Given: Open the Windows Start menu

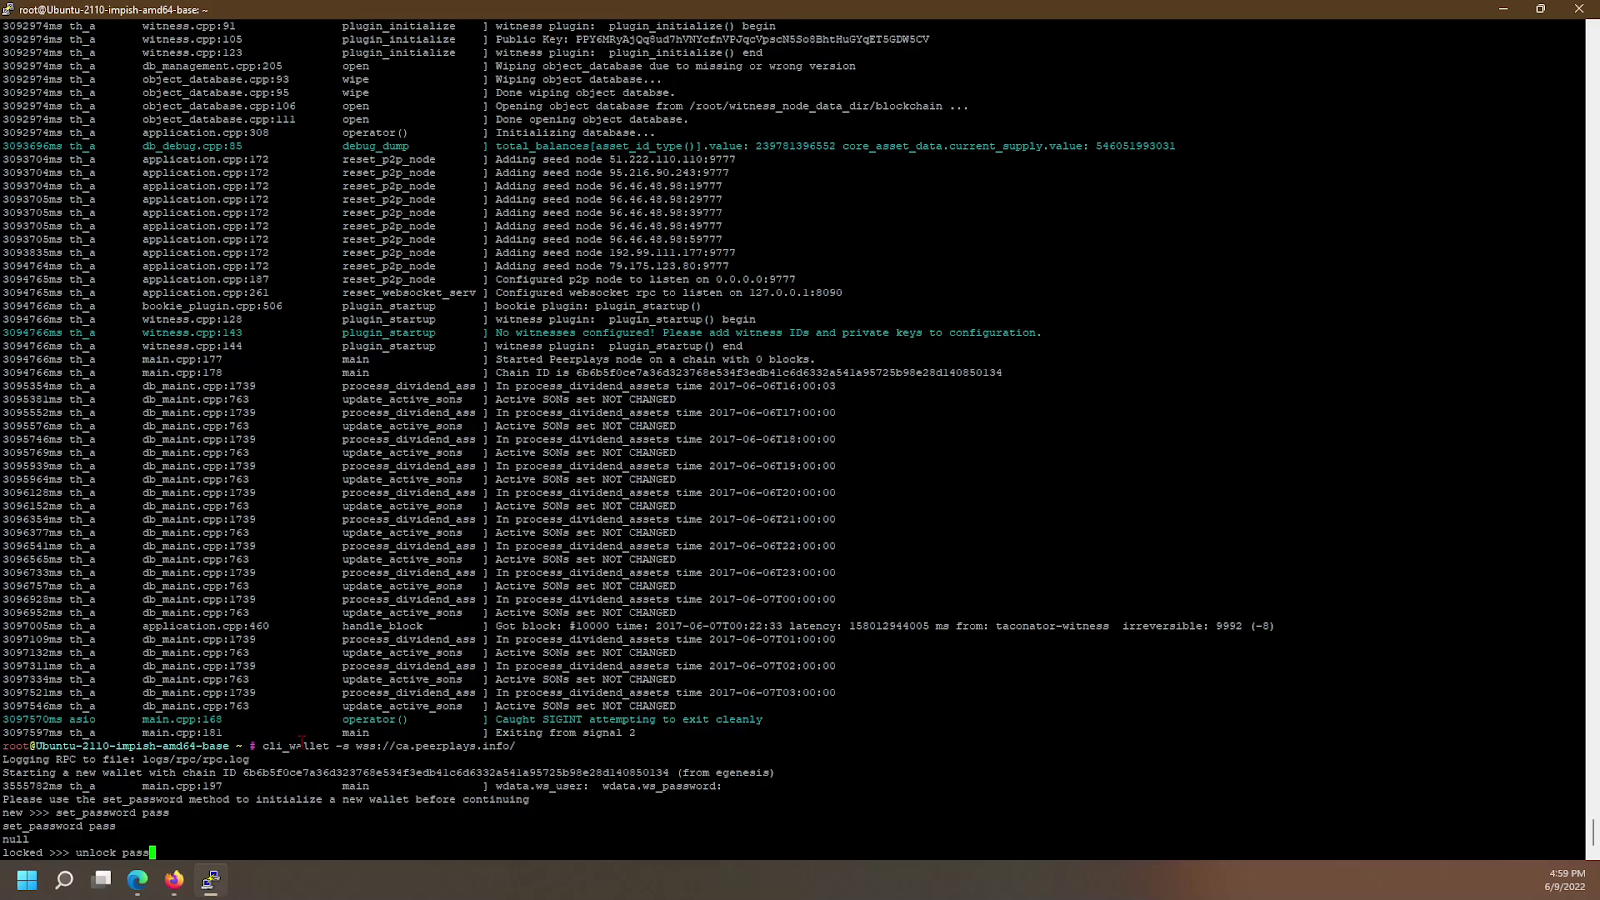Looking at the screenshot, I should coord(27,880).
